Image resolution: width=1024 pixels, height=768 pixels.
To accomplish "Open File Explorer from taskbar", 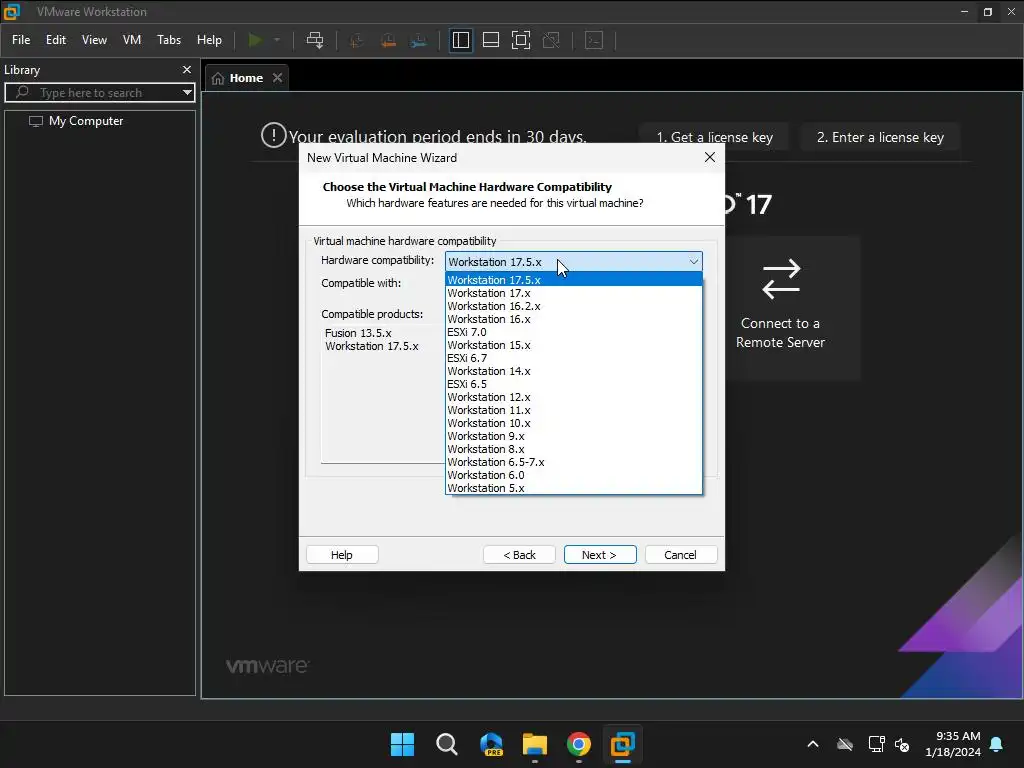I will click(x=535, y=744).
